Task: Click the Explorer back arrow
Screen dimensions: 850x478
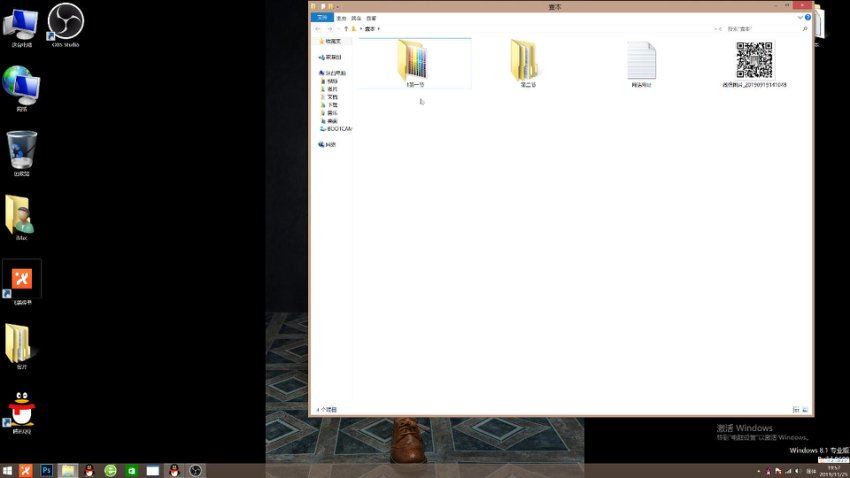Action: pos(318,29)
